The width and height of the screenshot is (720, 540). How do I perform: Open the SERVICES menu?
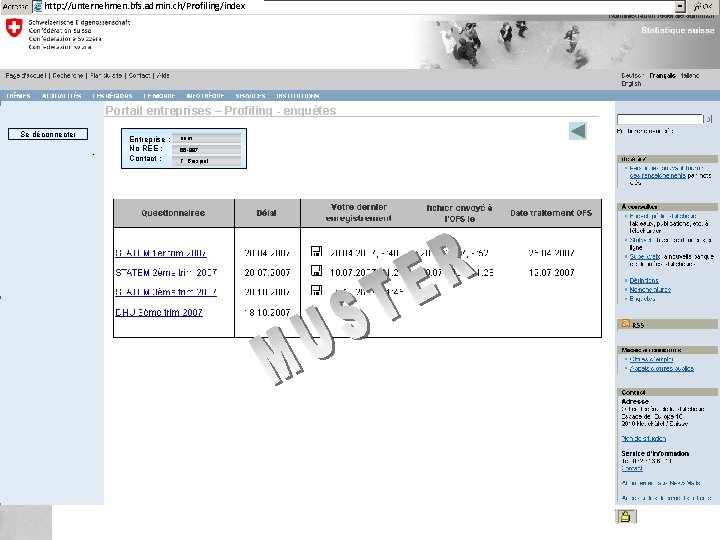pos(250,96)
